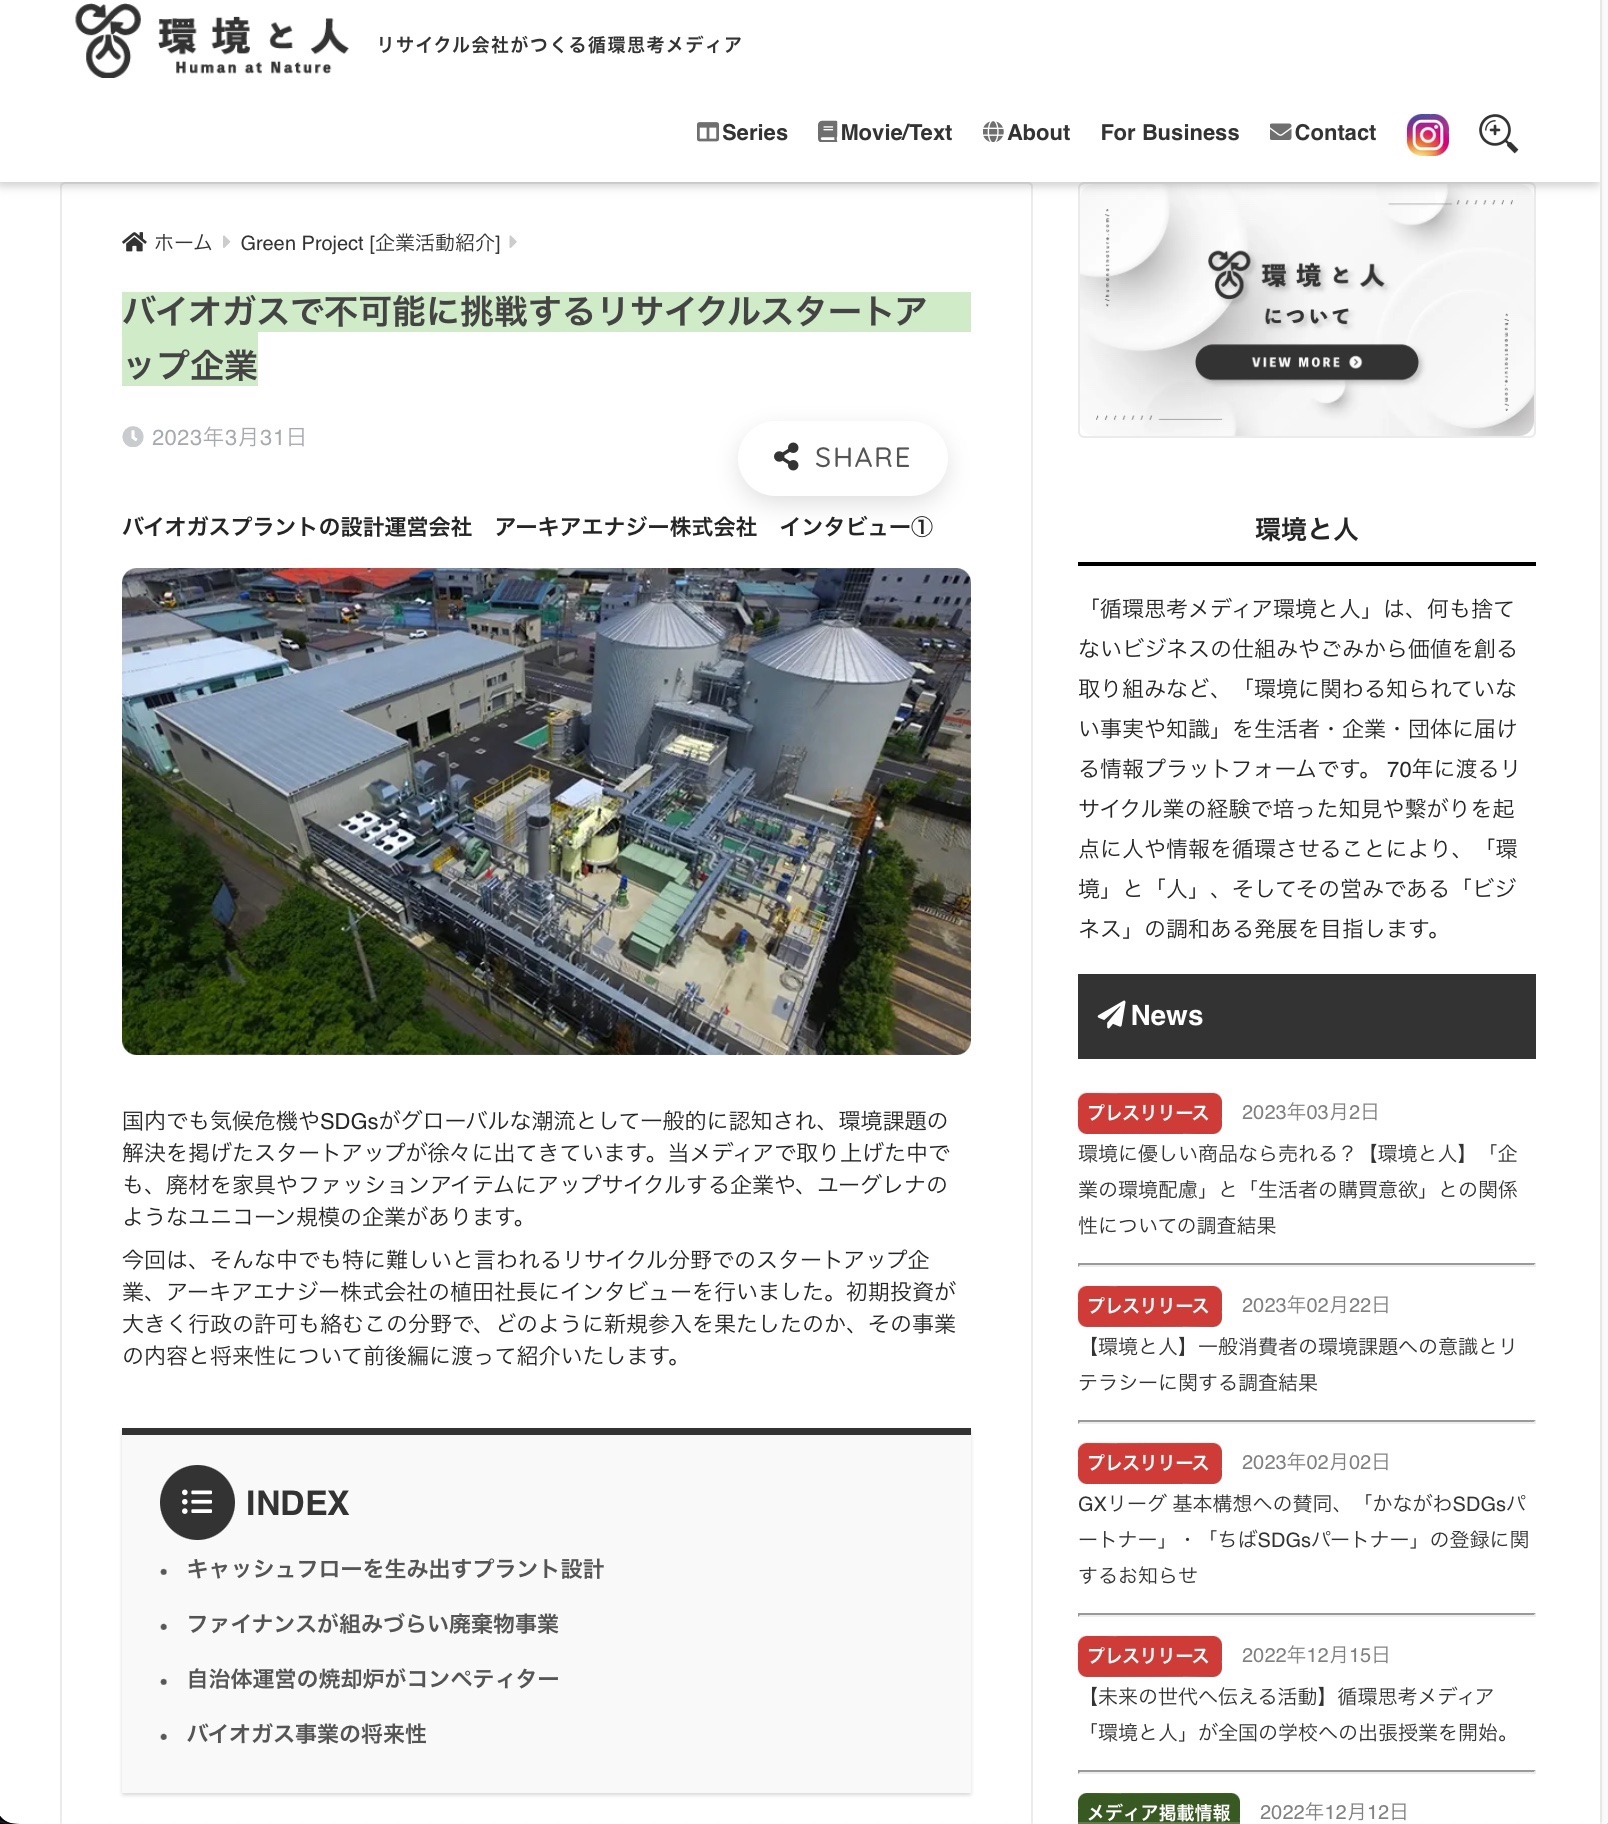Viewport: 1608px width, 1824px height.
Task: Click the Series book icon
Action: [x=707, y=132]
